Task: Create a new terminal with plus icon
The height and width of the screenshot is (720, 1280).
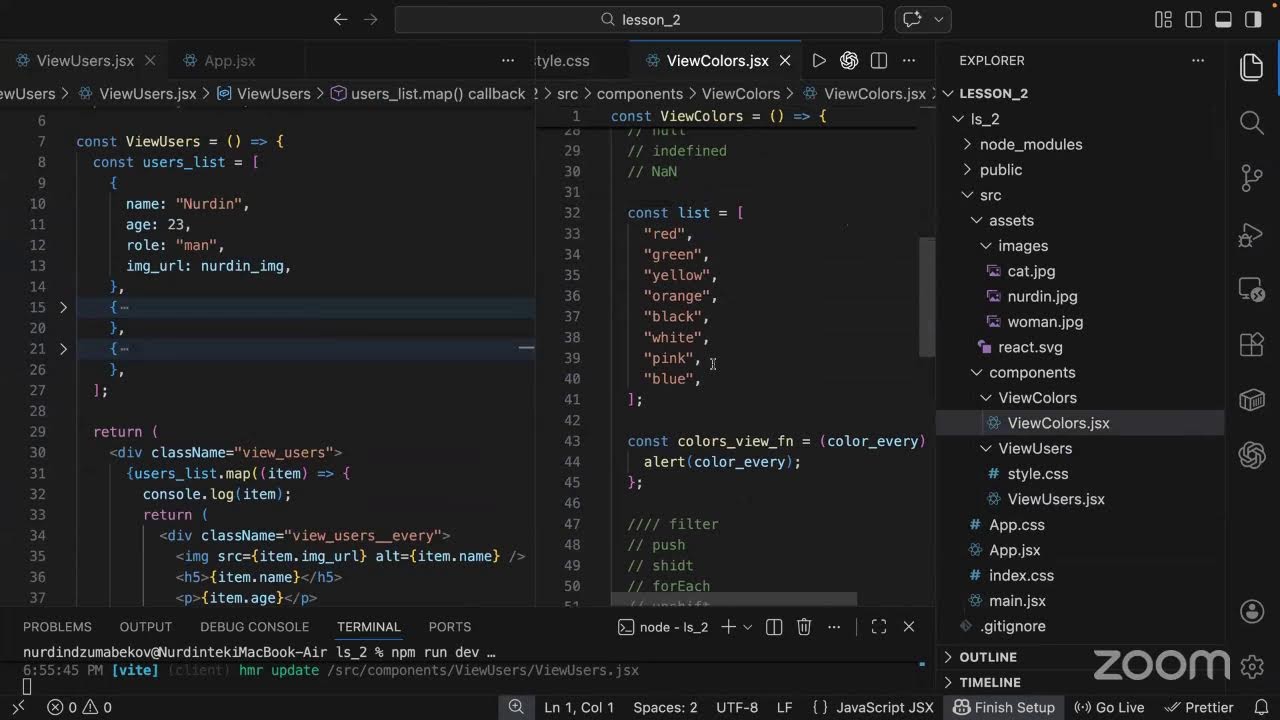Action: (x=728, y=627)
